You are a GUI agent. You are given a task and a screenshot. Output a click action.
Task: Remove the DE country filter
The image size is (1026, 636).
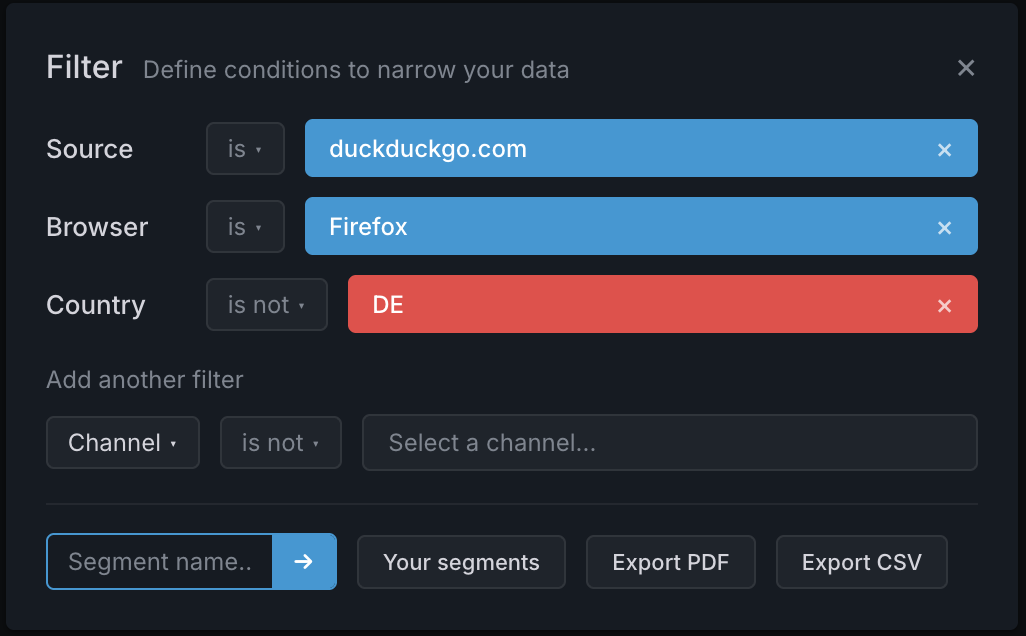coord(944,305)
